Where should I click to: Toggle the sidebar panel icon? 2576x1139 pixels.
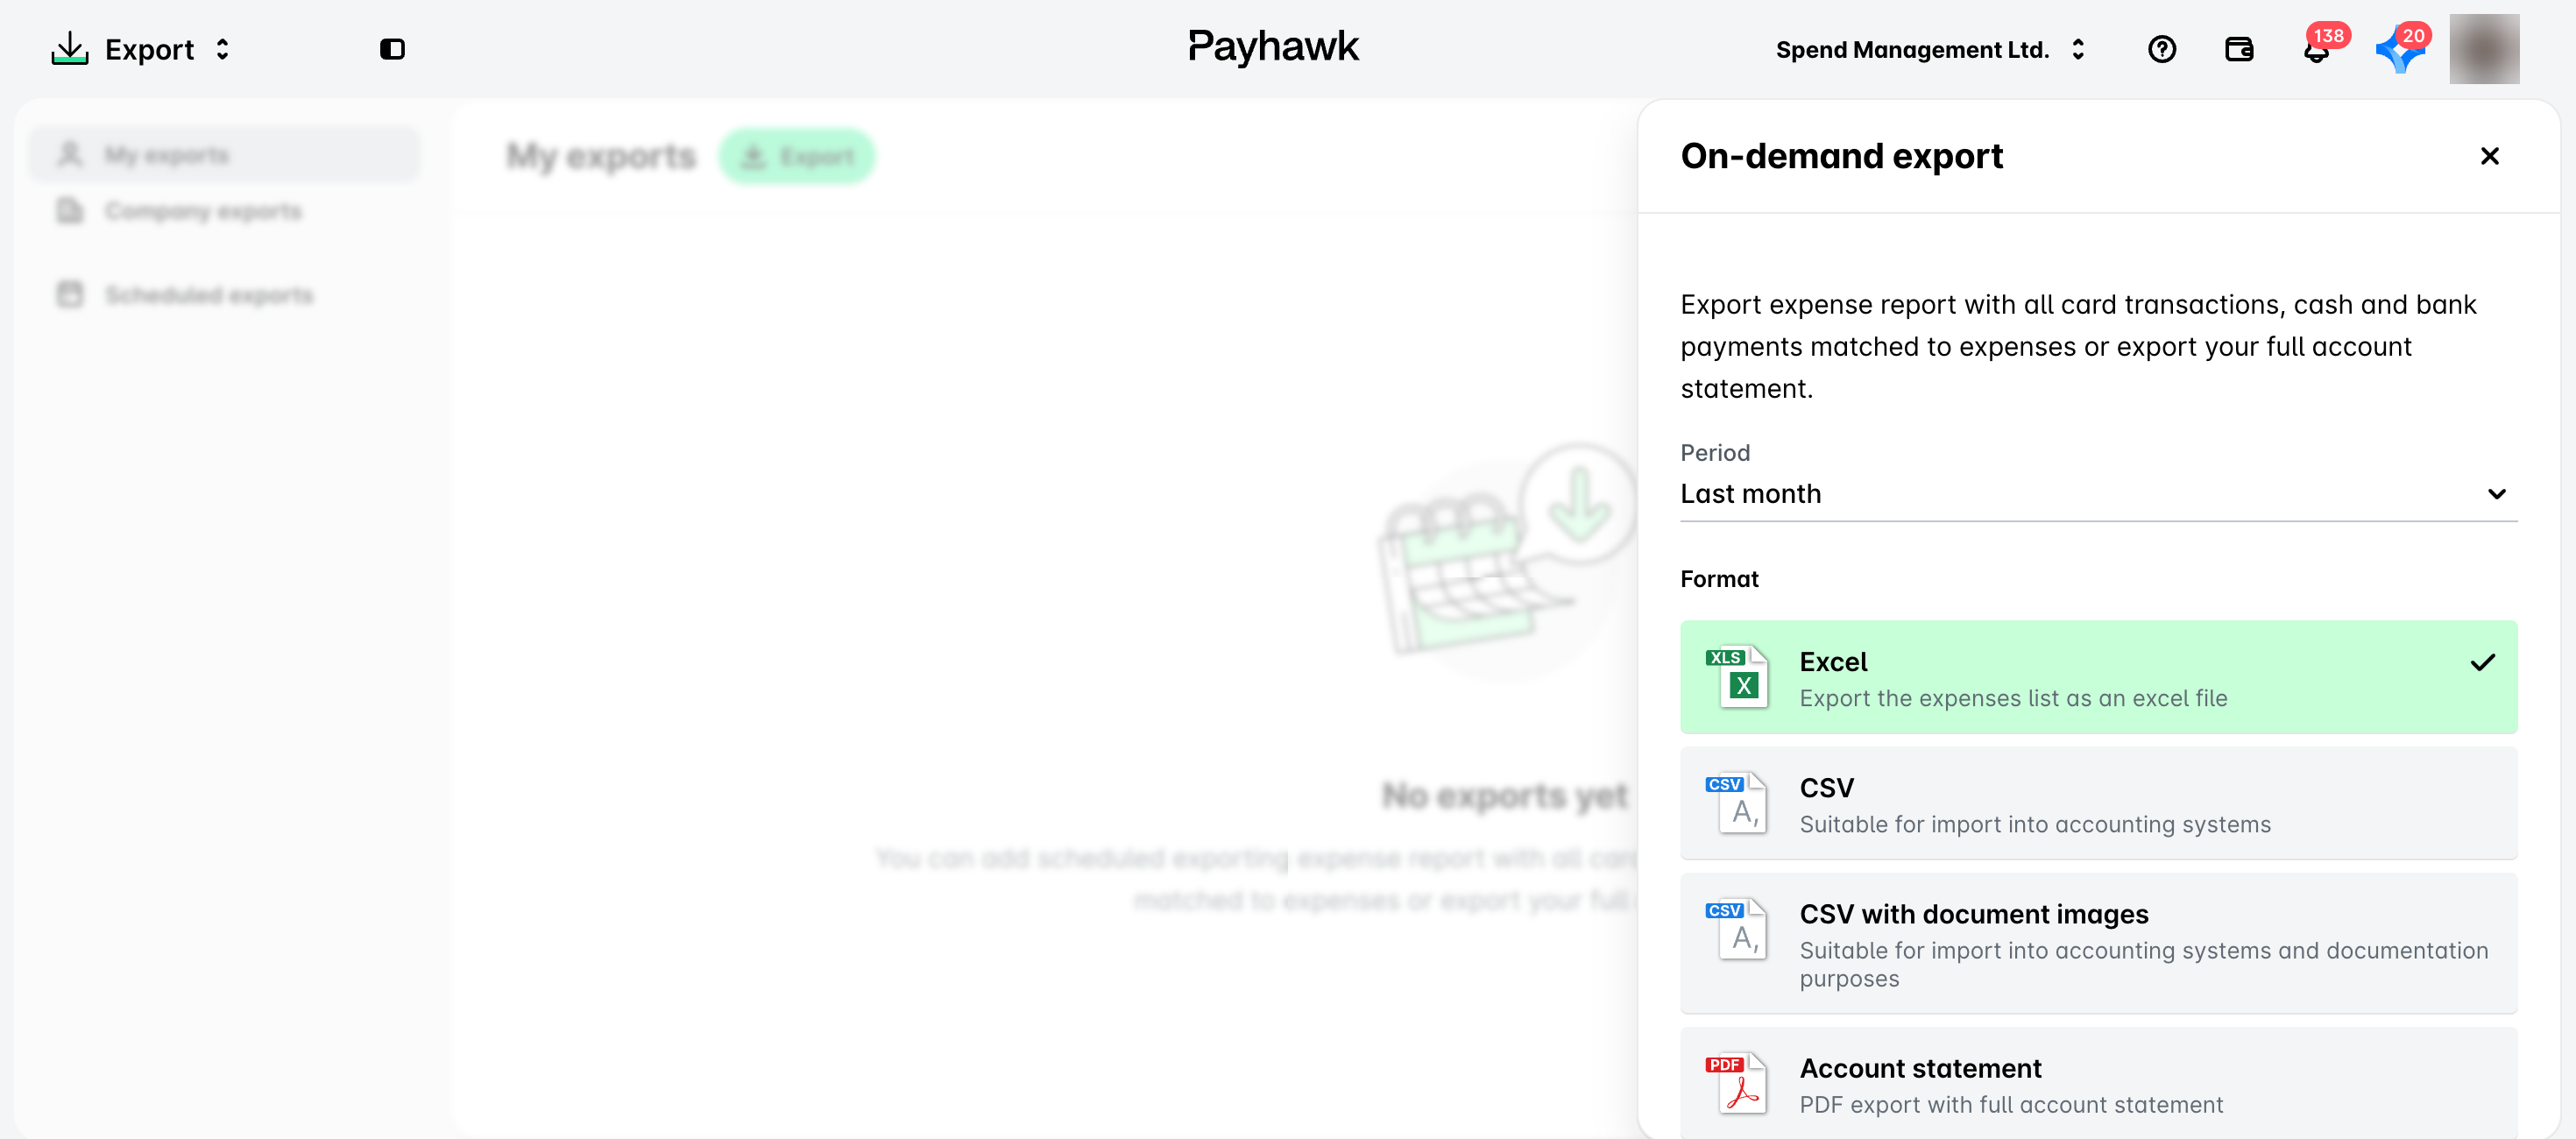tap(392, 49)
